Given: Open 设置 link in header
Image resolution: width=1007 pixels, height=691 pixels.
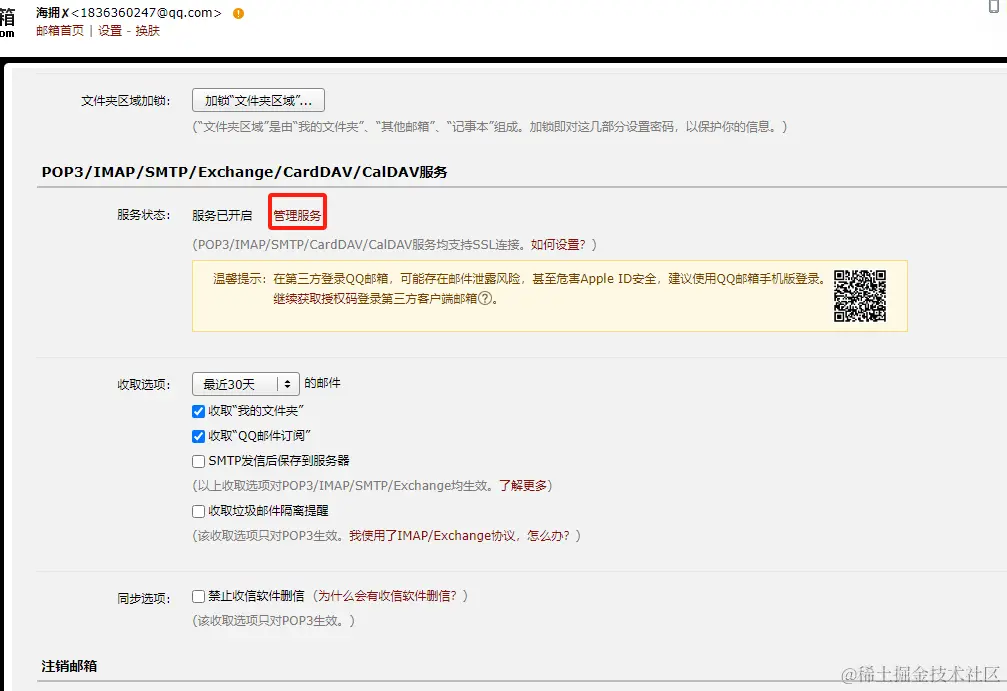Looking at the screenshot, I should (110, 31).
